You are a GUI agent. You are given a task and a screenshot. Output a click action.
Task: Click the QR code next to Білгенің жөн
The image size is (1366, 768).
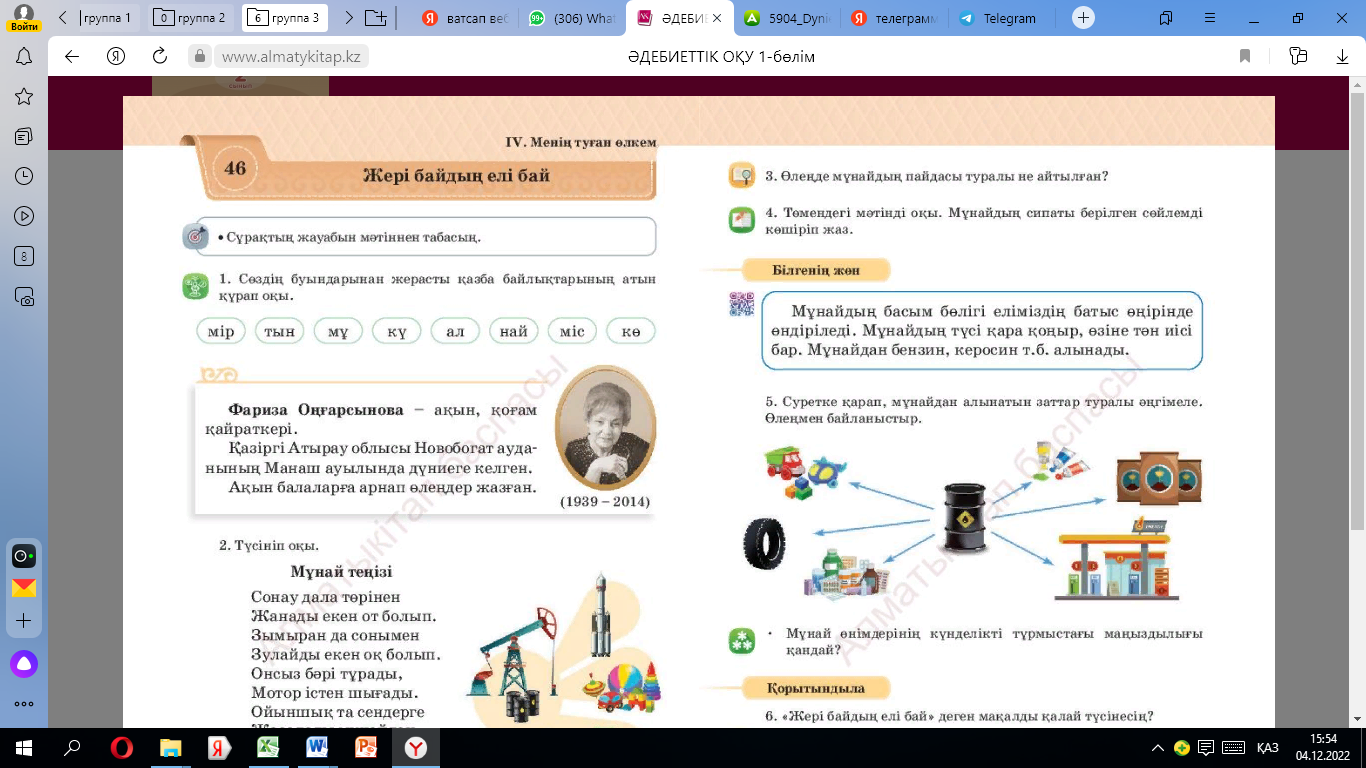click(741, 303)
